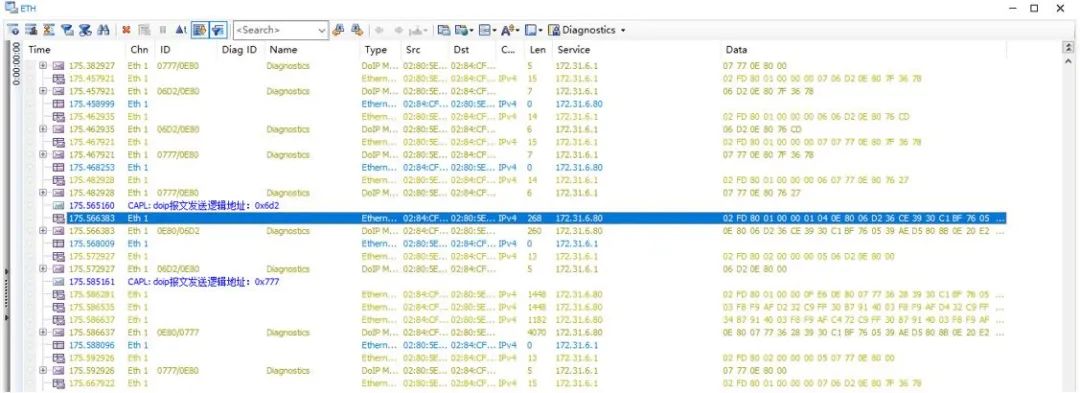Click the Time column header
The image size is (1080, 393).
click(x=39, y=50)
